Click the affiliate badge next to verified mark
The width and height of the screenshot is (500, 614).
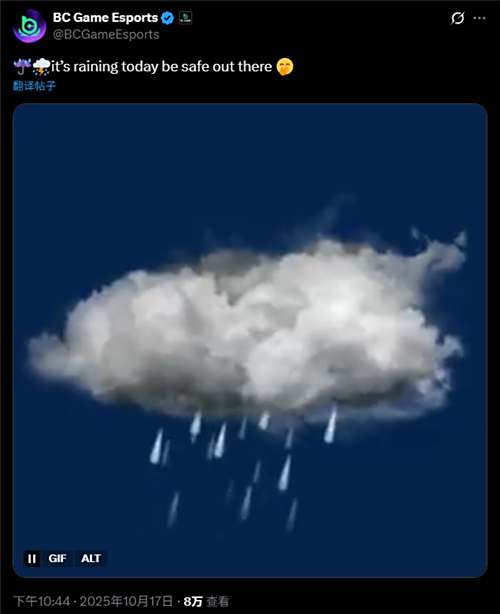tap(186, 18)
